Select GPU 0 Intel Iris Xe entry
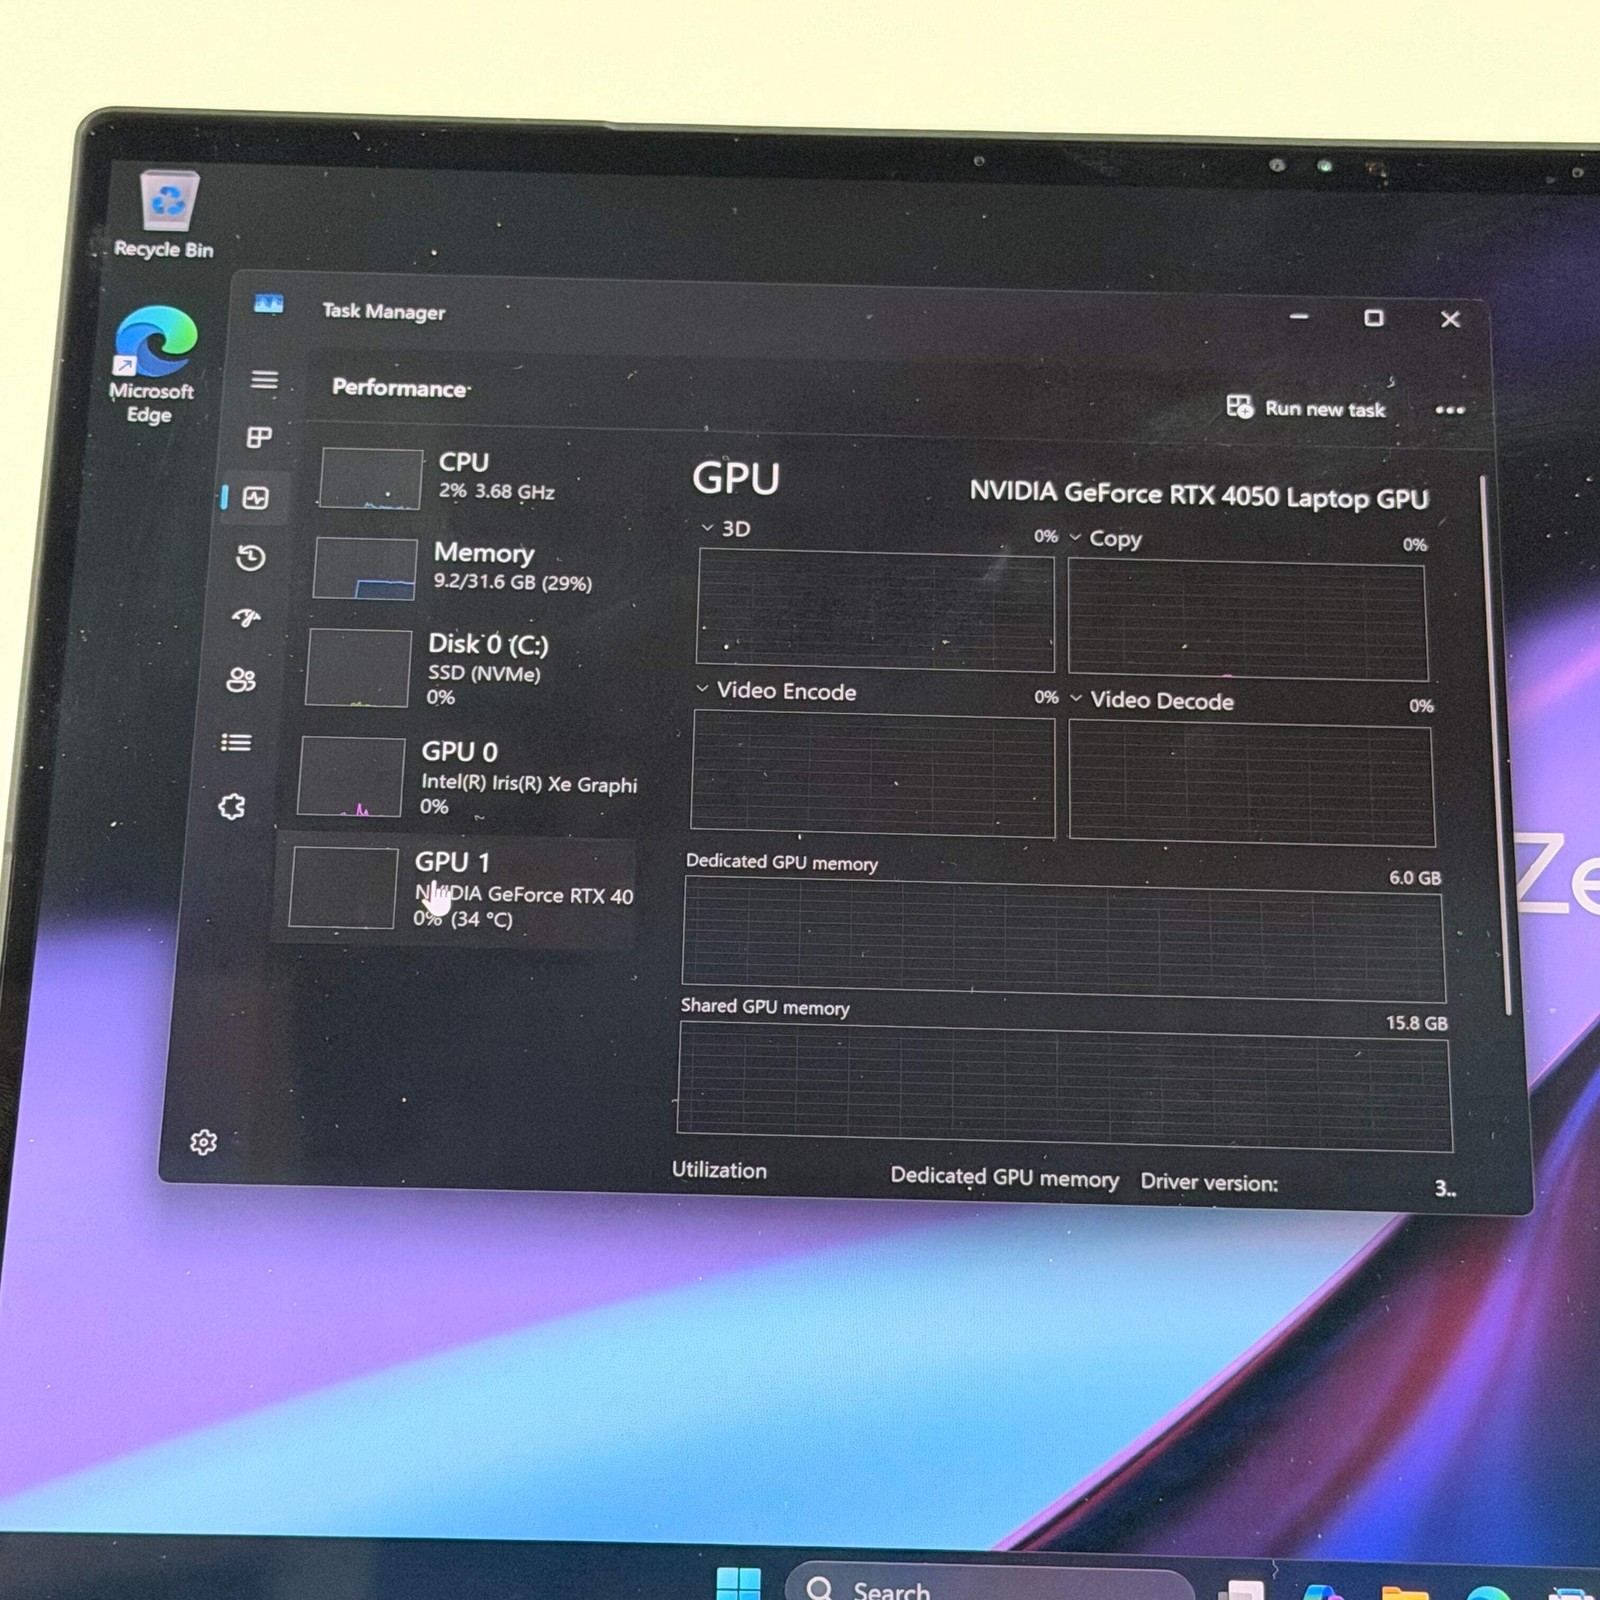The height and width of the screenshot is (1600, 1600). point(465,777)
